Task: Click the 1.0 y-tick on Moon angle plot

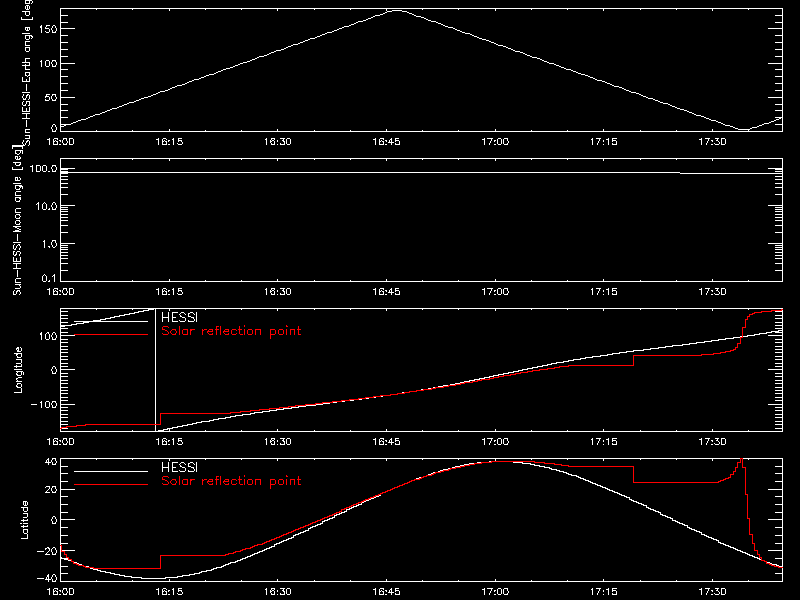Action: pos(49,244)
